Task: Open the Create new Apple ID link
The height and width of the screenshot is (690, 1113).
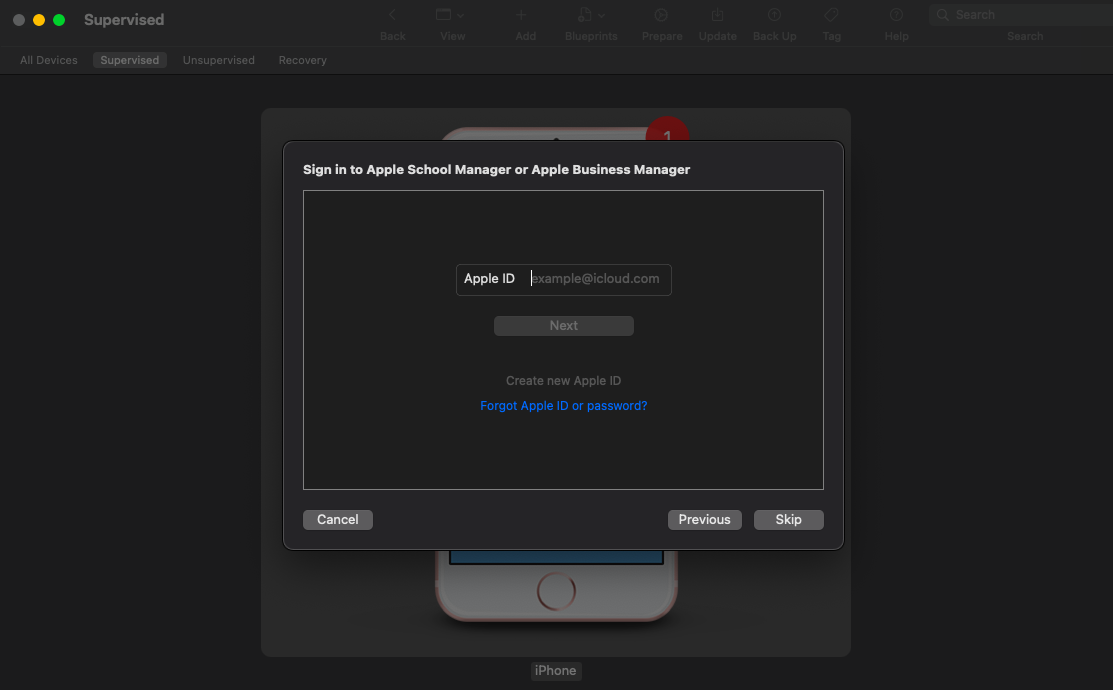Action: click(564, 381)
